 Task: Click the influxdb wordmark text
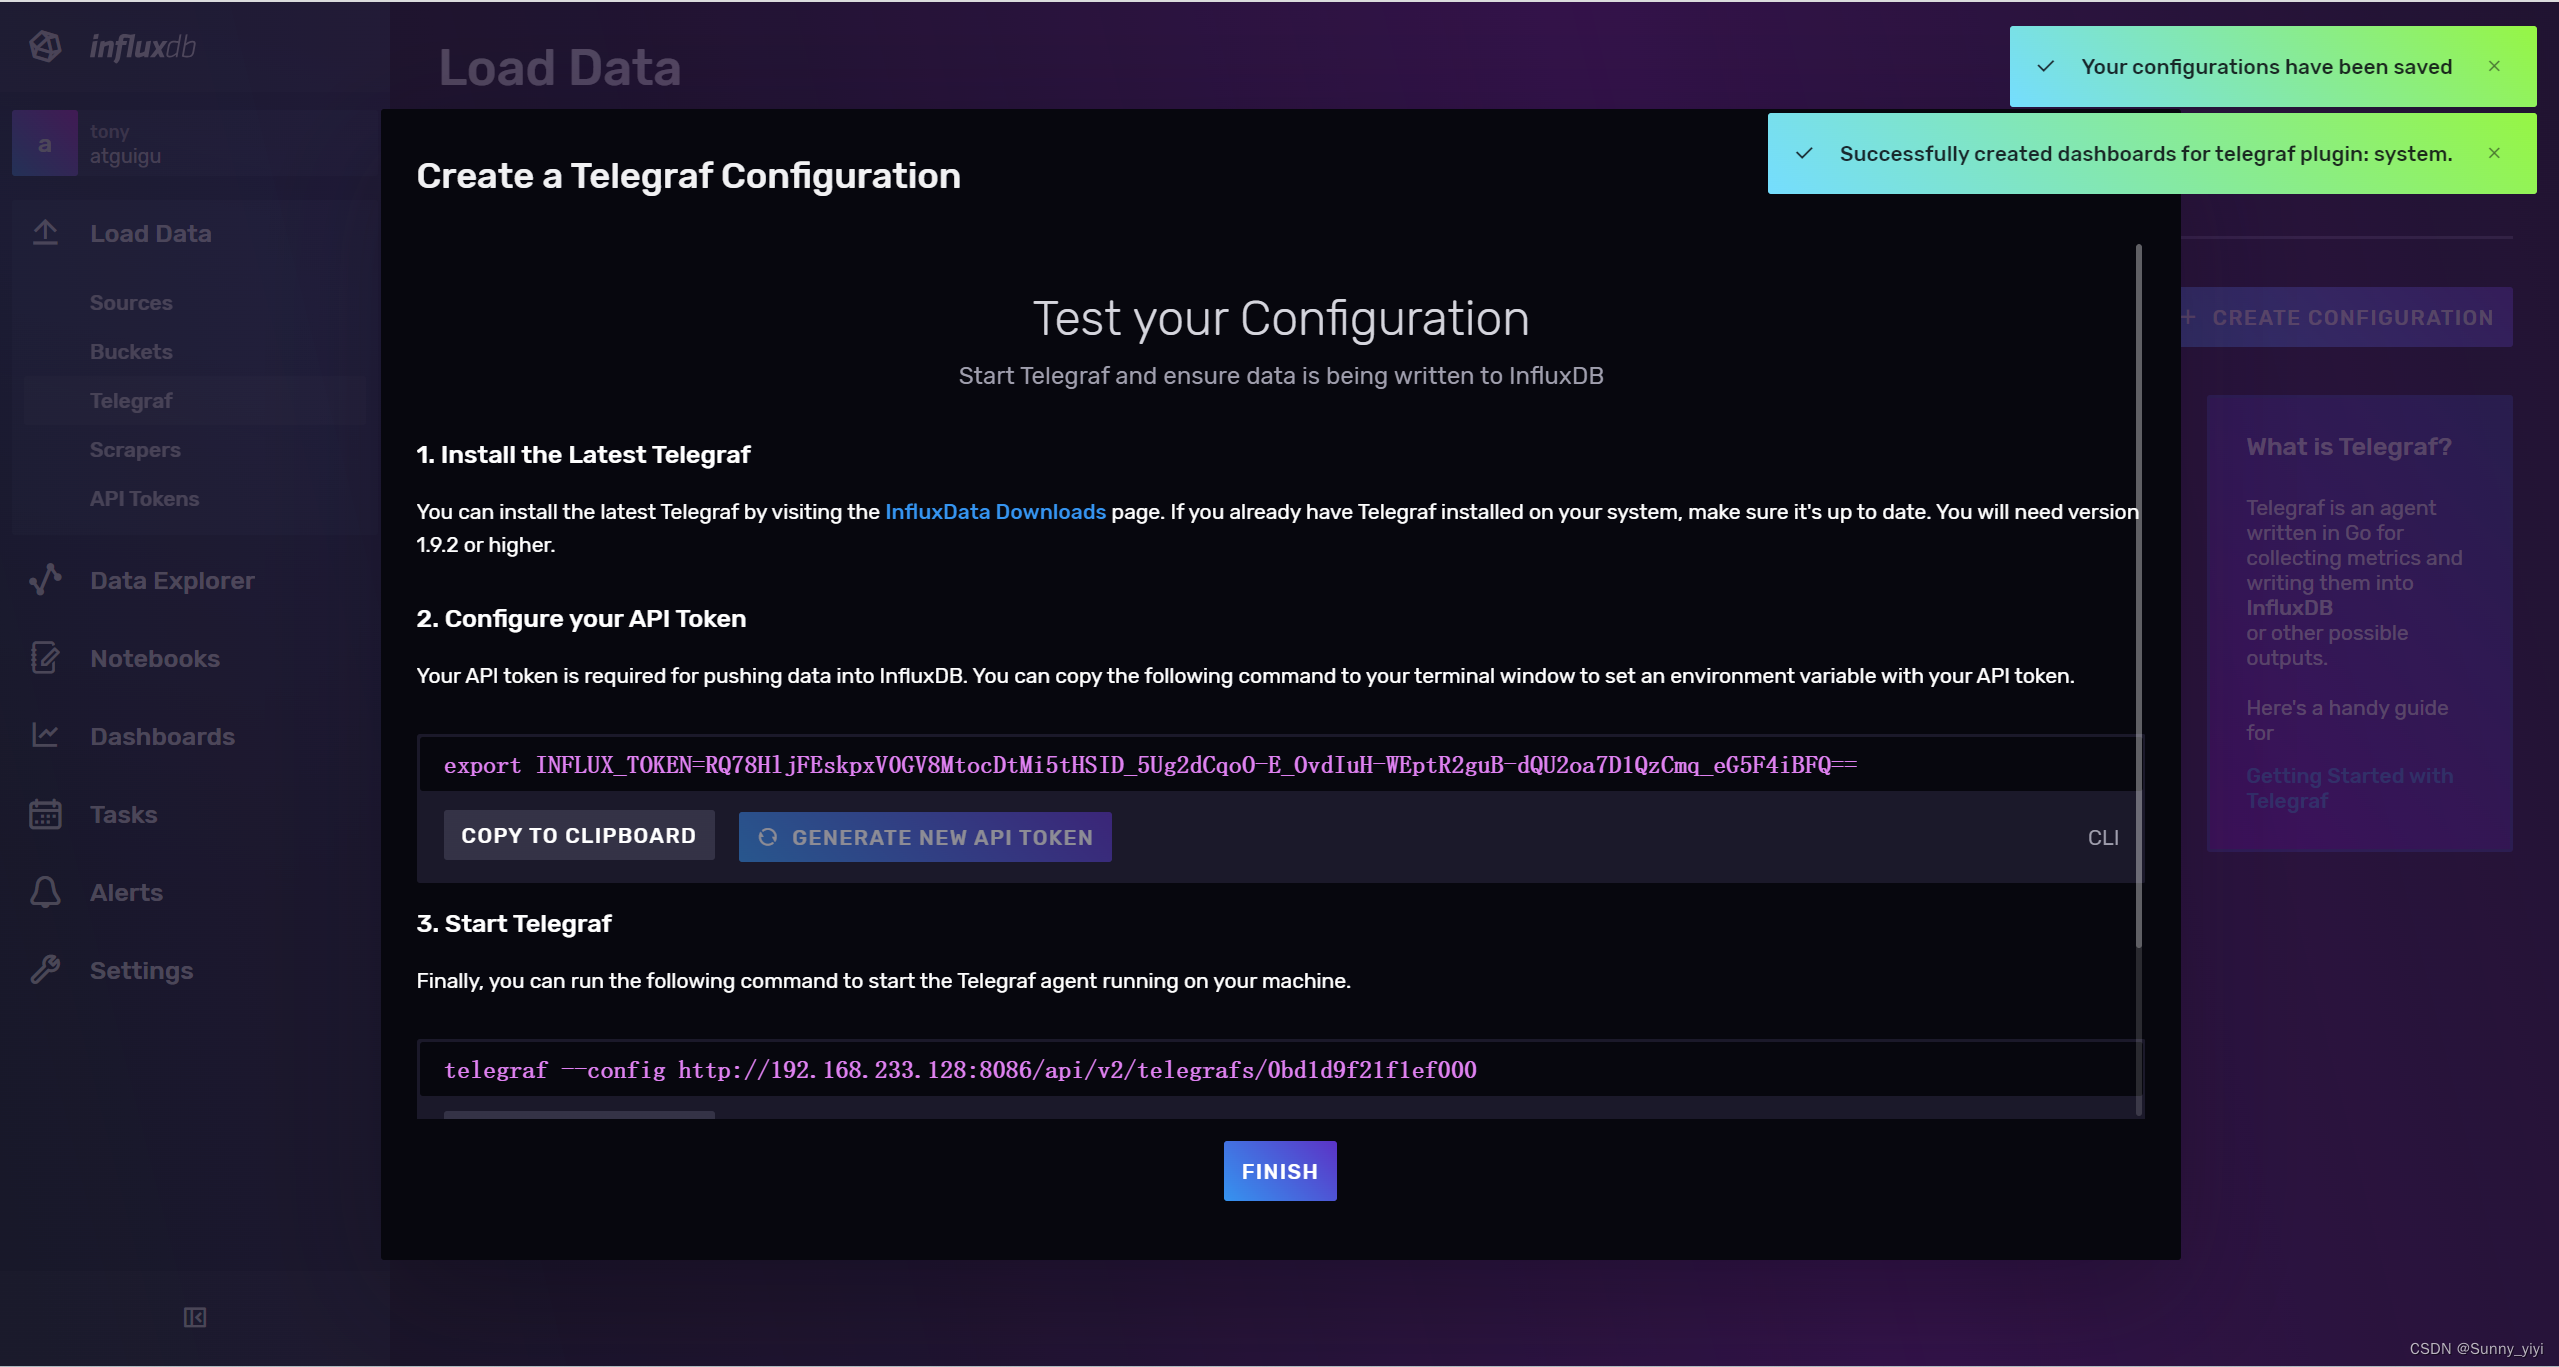pyautogui.click(x=142, y=47)
